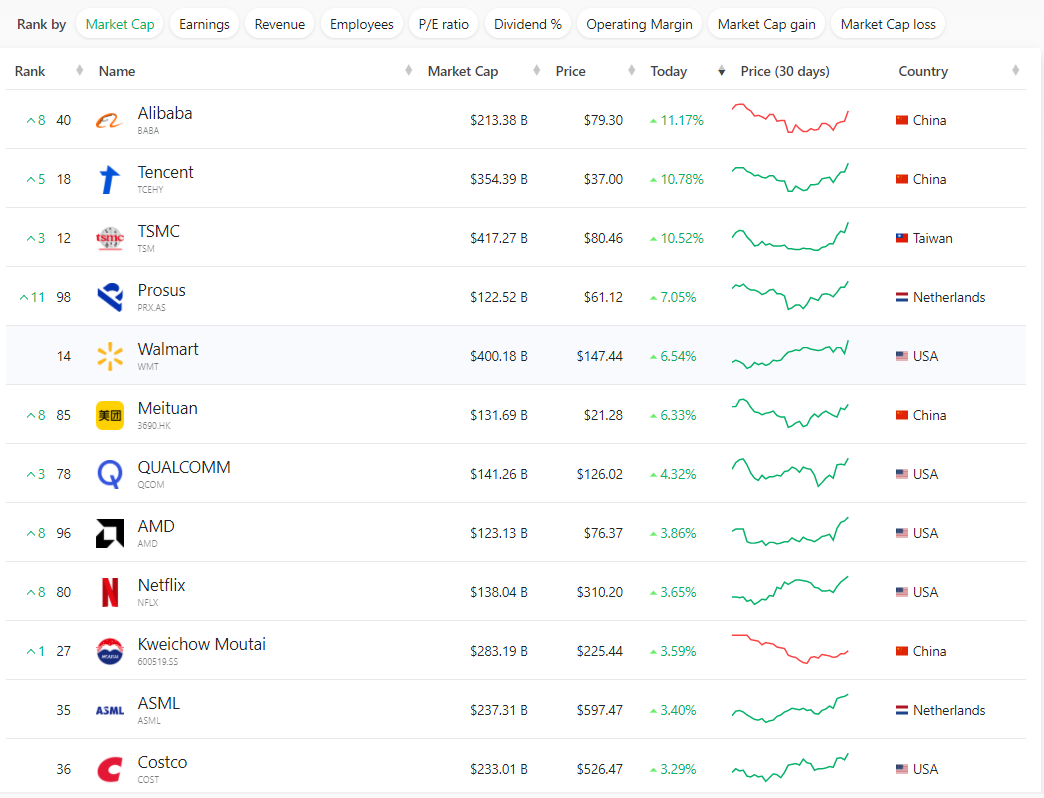Rank companies by P/E ratio

[443, 25]
